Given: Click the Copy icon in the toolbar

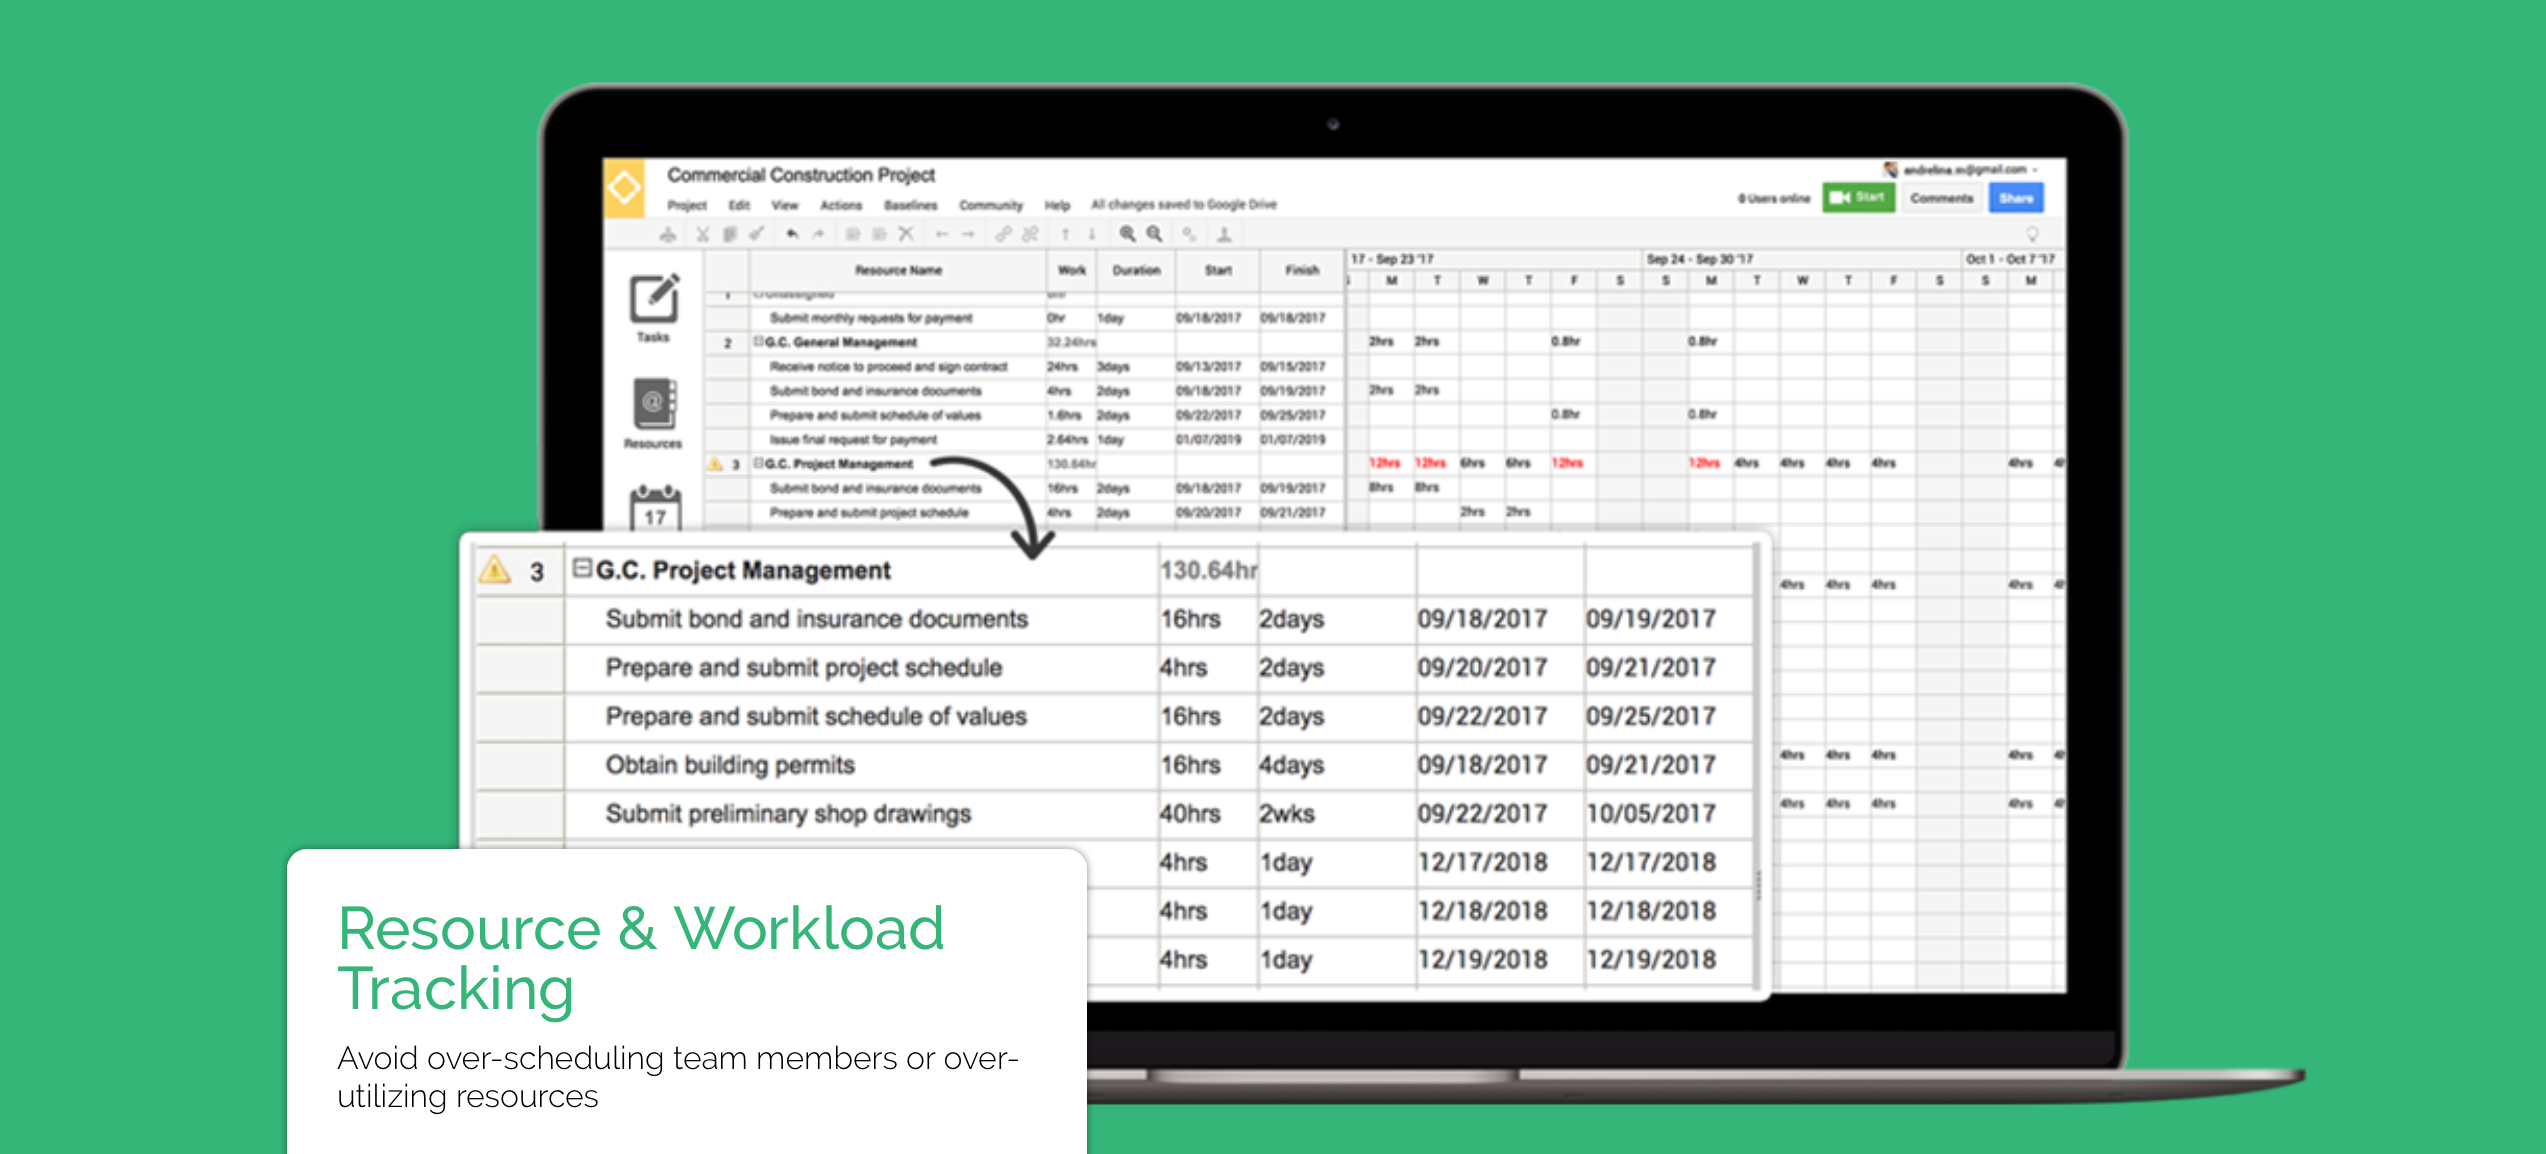Looking at the screenshot, I should pos(730,234).
